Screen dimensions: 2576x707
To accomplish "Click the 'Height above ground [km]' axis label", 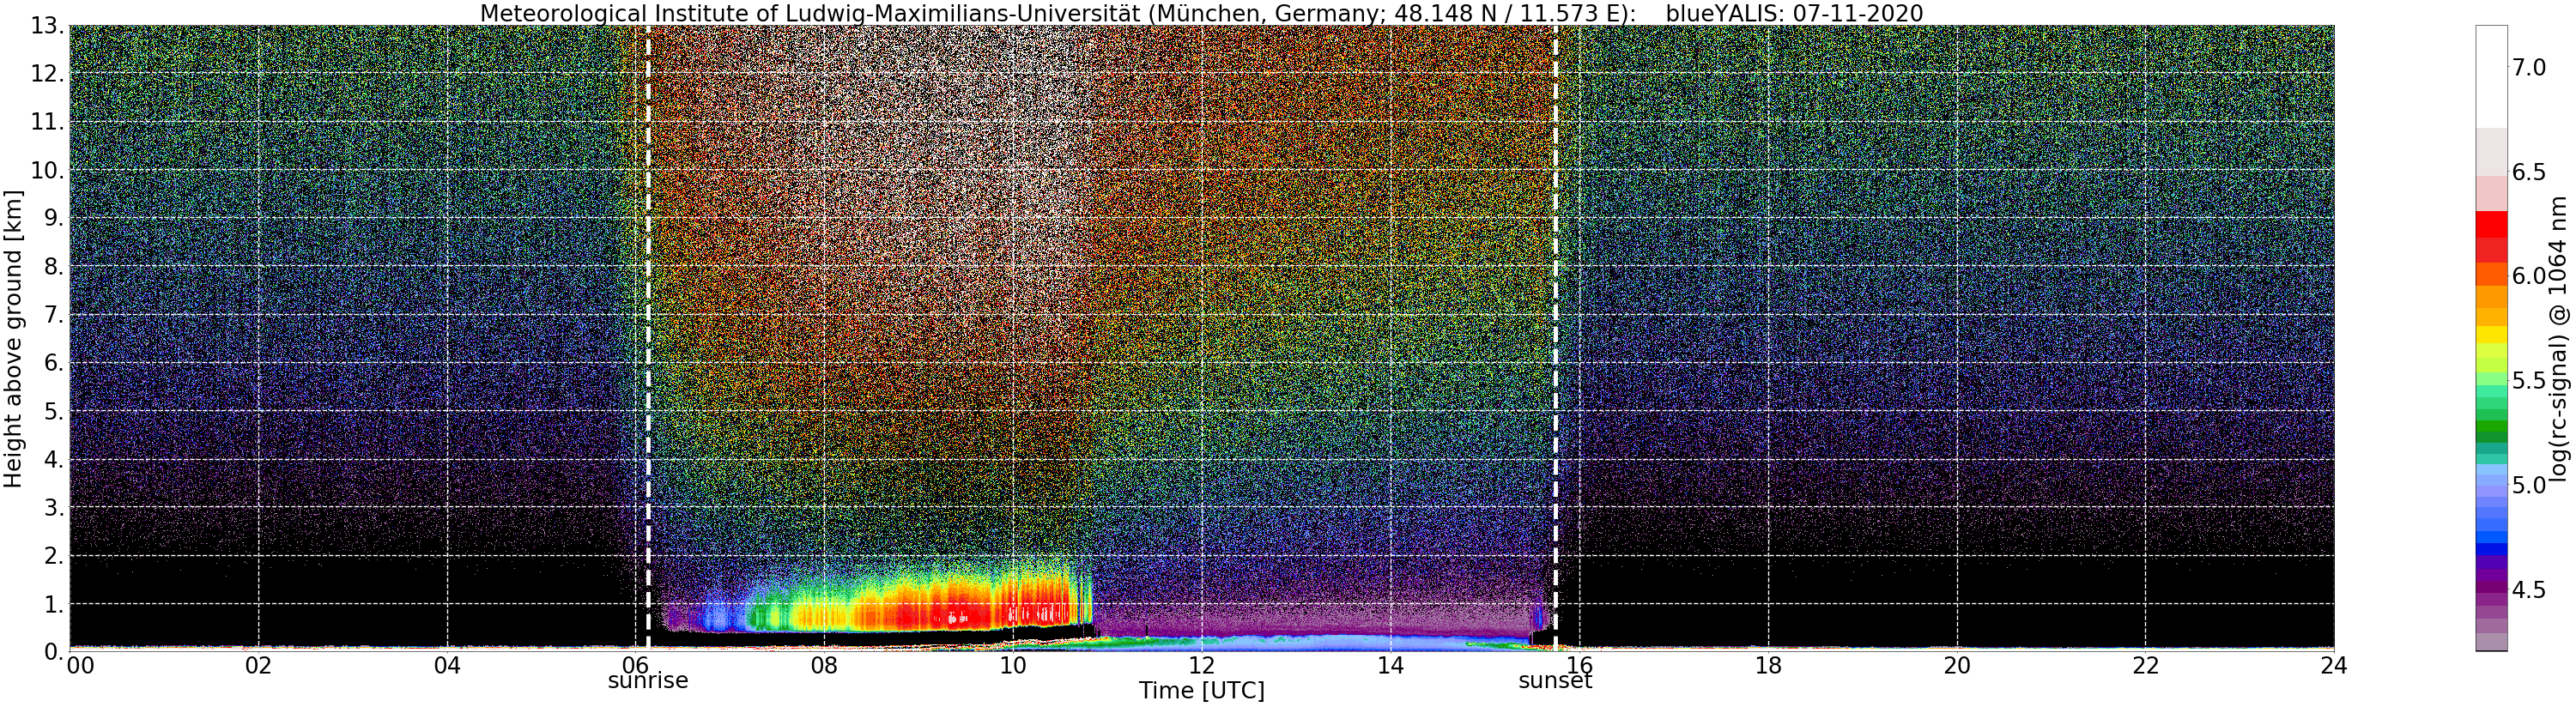I will tap(13, 339).
